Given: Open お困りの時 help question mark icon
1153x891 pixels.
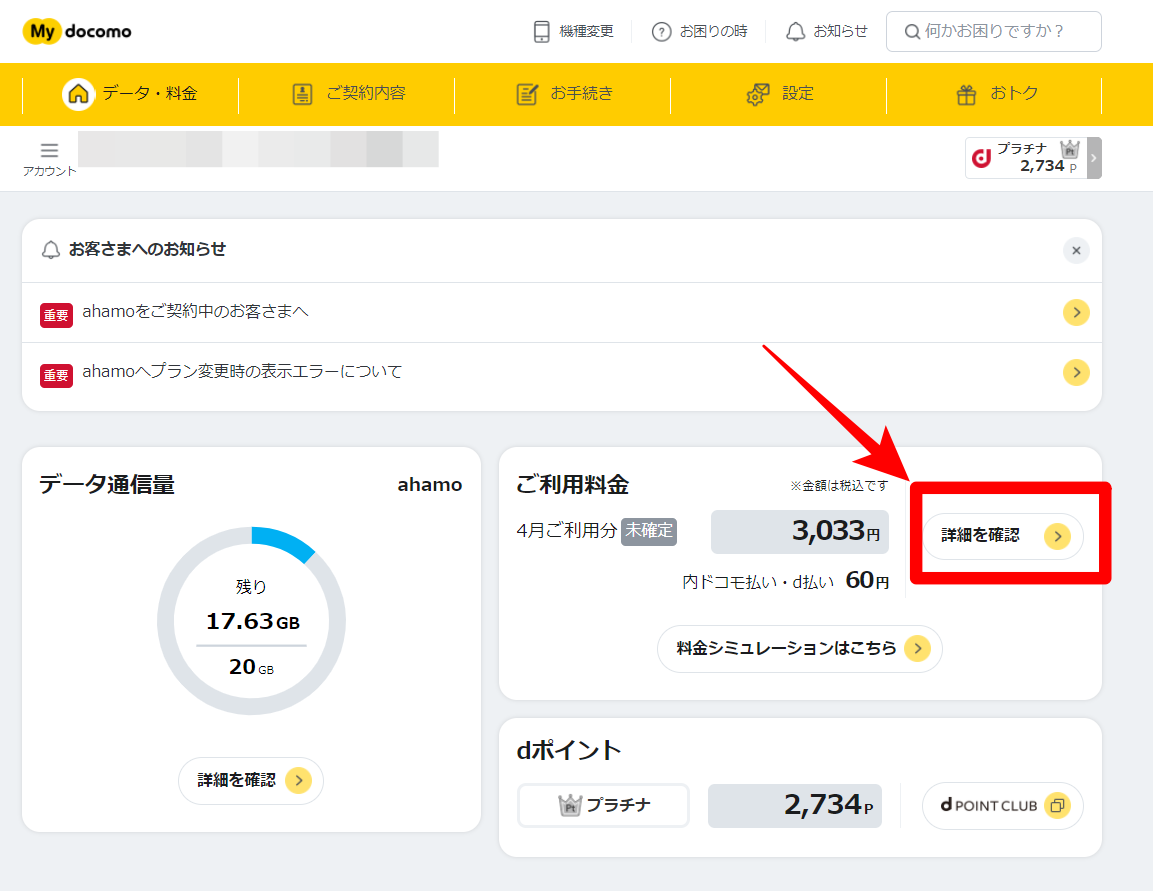Looking at the screenshot, I should click(661, 32).
